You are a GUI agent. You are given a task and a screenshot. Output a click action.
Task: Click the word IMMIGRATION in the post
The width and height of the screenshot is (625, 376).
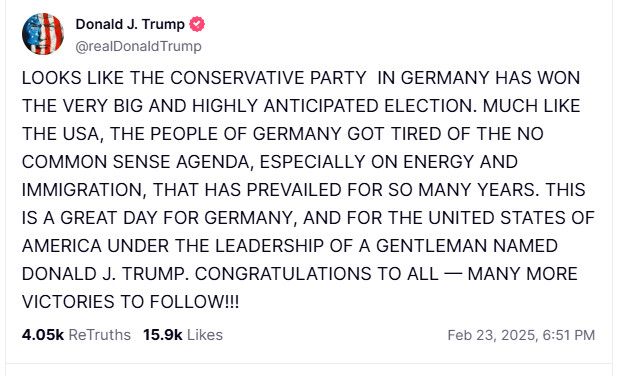[82, 190]
